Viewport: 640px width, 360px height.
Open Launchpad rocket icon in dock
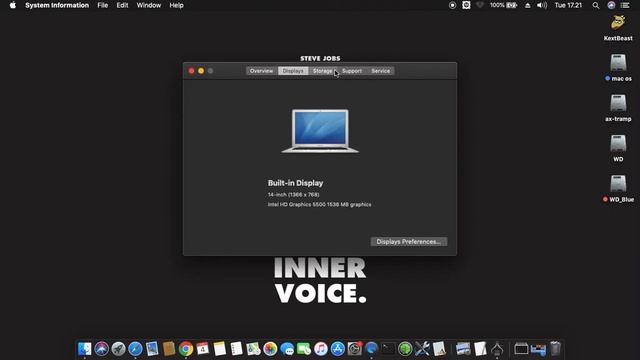(118, 349)
